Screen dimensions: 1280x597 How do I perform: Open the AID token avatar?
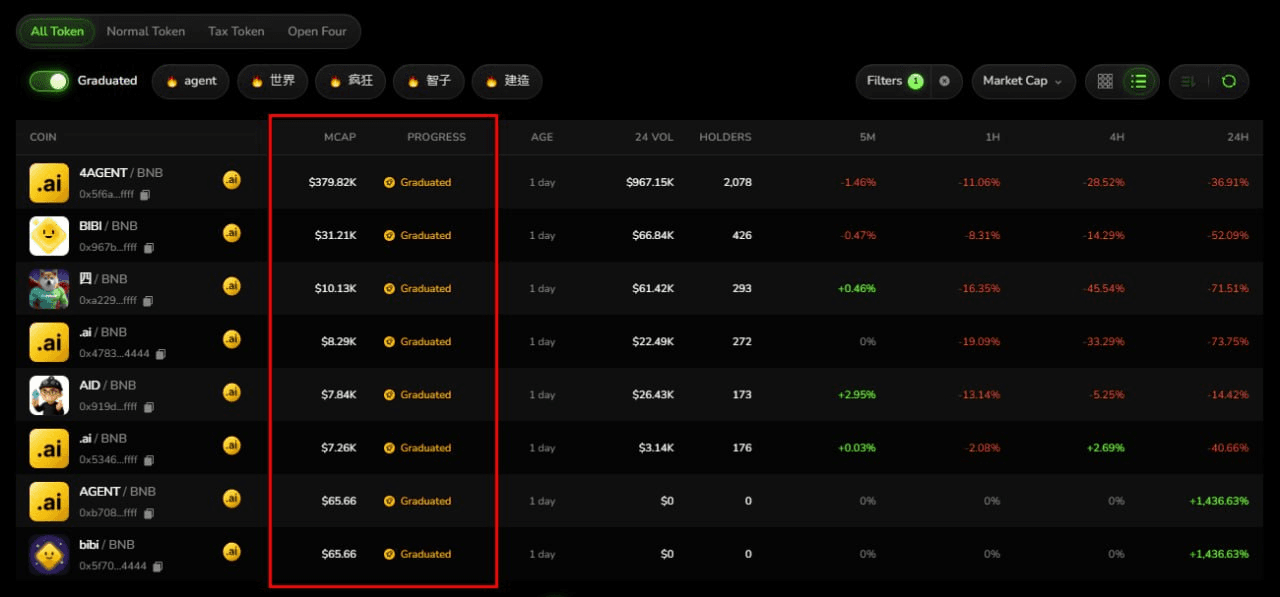[x=49, y=395]
